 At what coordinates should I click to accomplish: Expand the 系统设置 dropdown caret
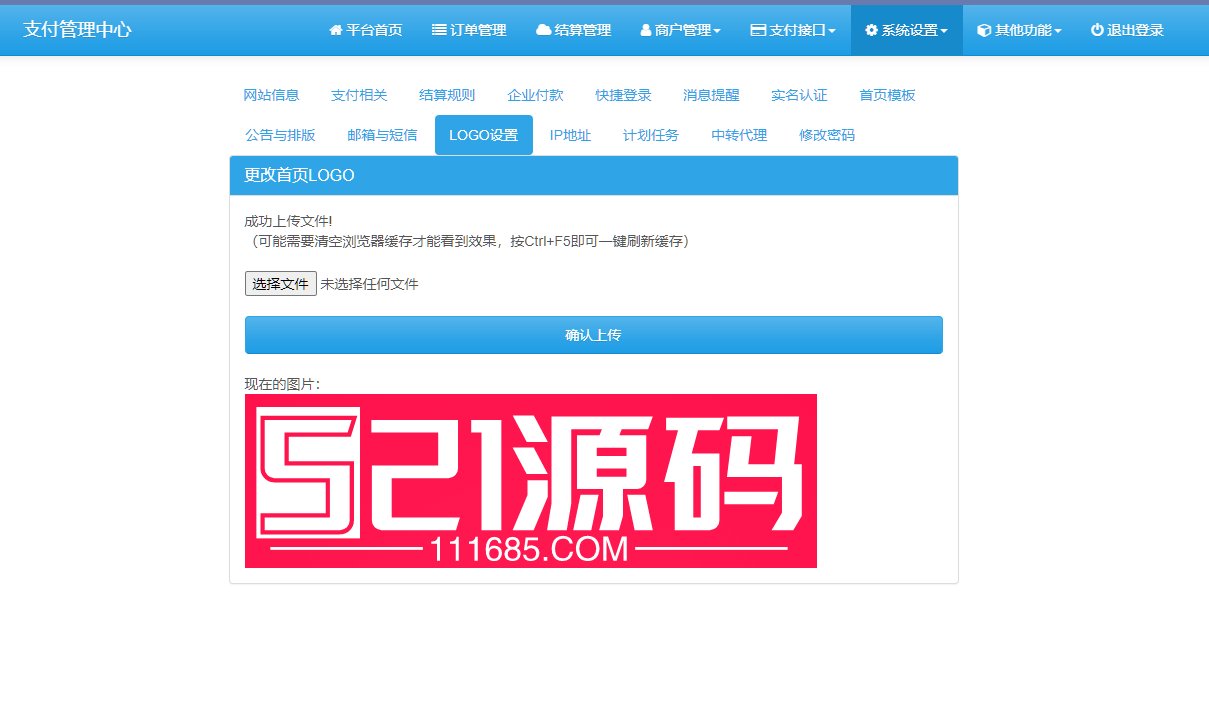[x=944, y=31]
